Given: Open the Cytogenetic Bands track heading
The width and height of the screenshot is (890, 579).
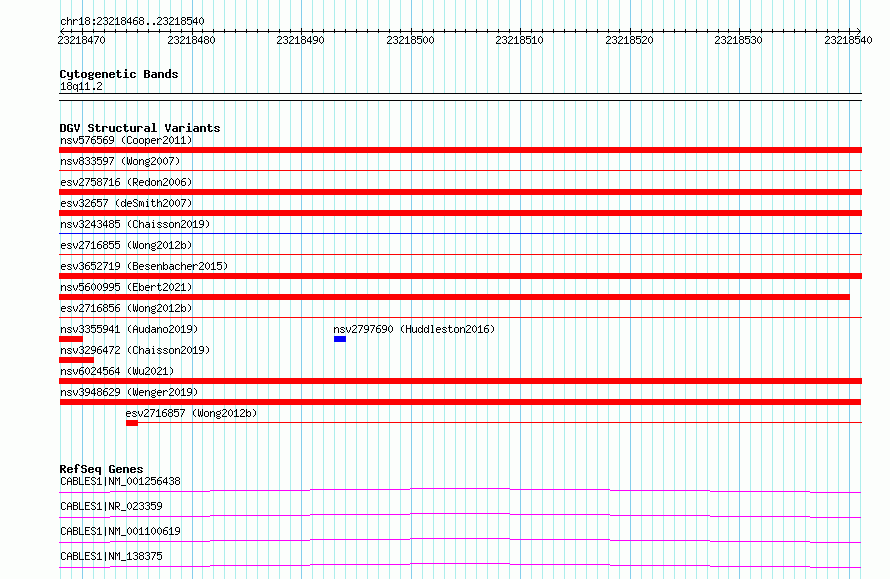Looking at the screenshot, I should (119, 74).
